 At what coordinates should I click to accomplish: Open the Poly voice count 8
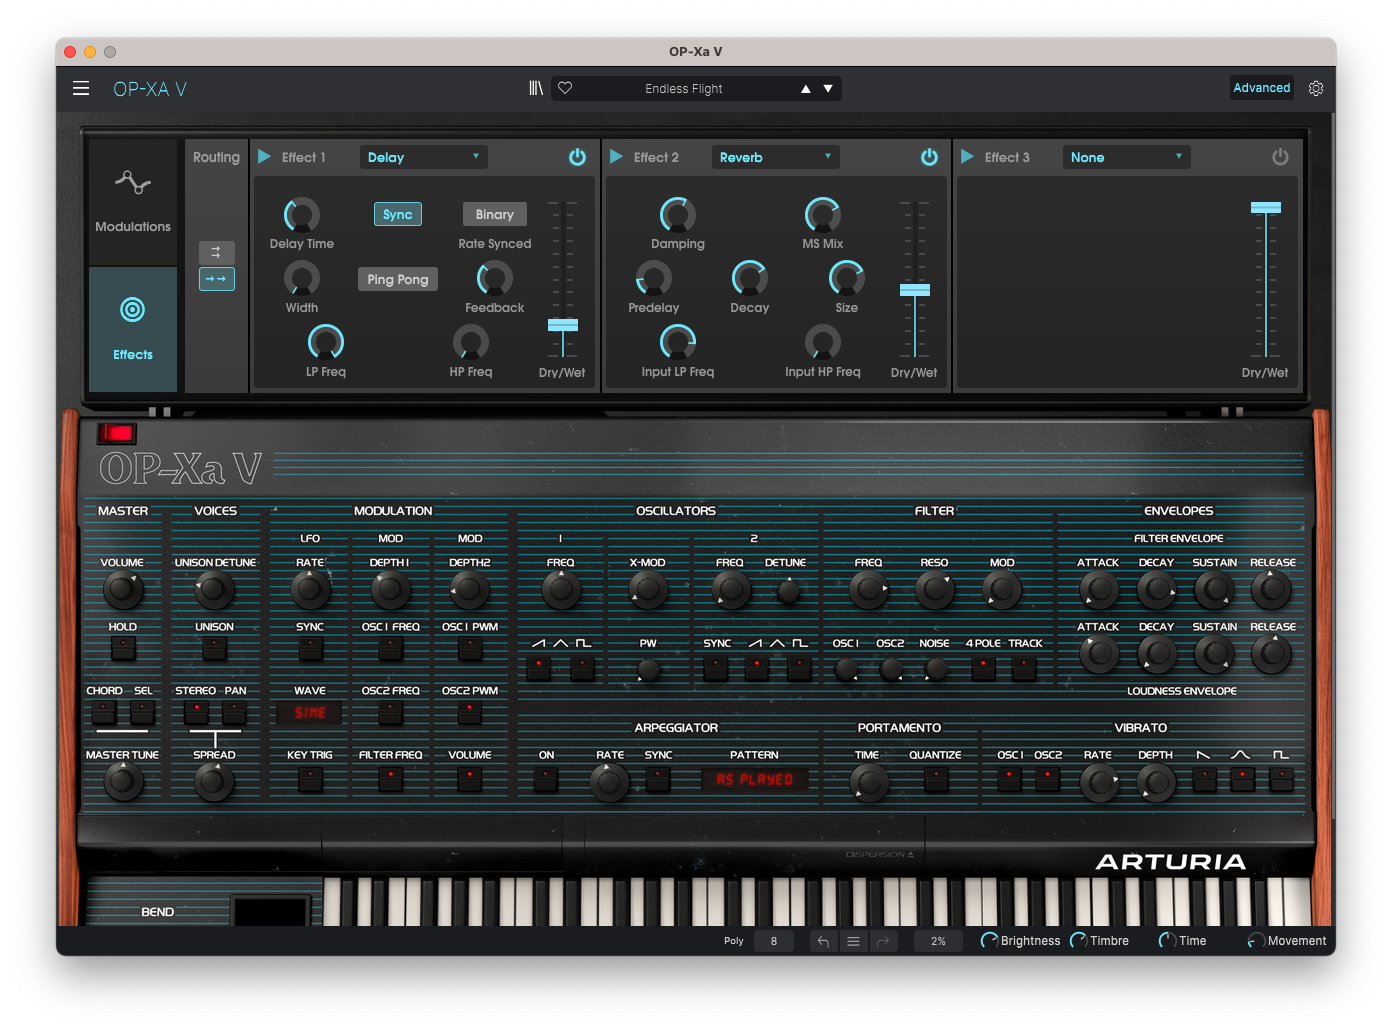[773, 941]
